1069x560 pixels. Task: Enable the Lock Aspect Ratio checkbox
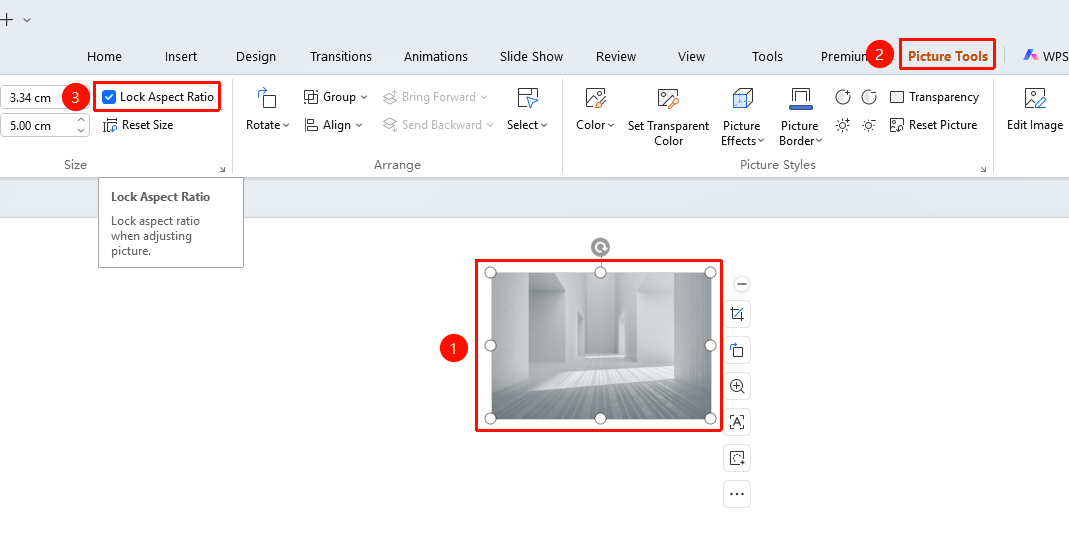[x=109, y=97]
